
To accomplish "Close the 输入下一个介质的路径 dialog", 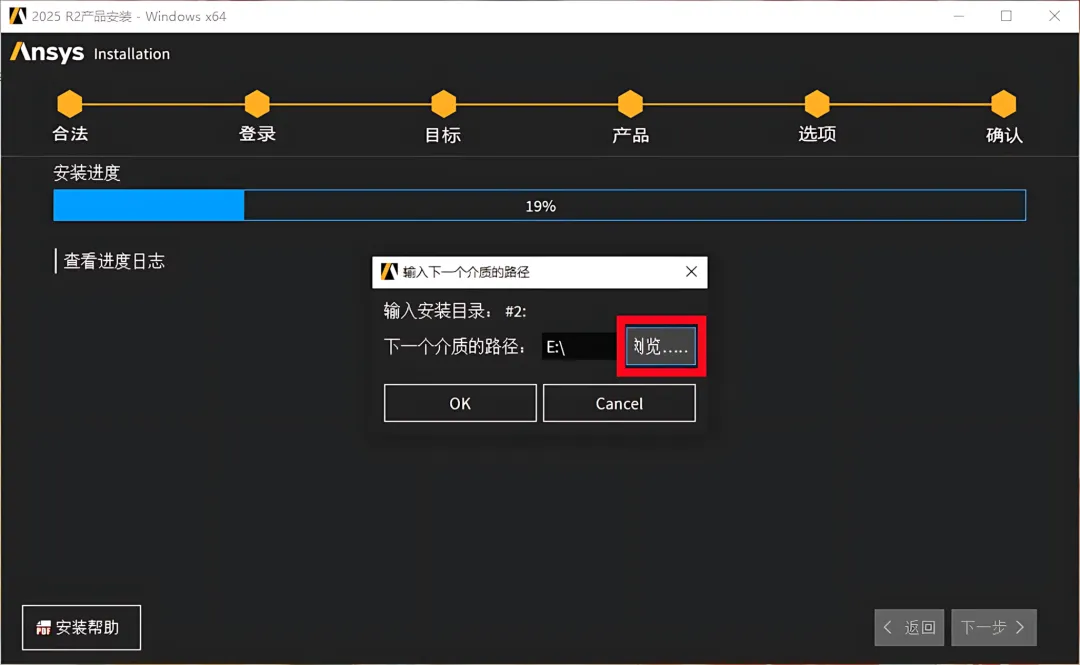I will pyautogui.click(x=692, y=272).
